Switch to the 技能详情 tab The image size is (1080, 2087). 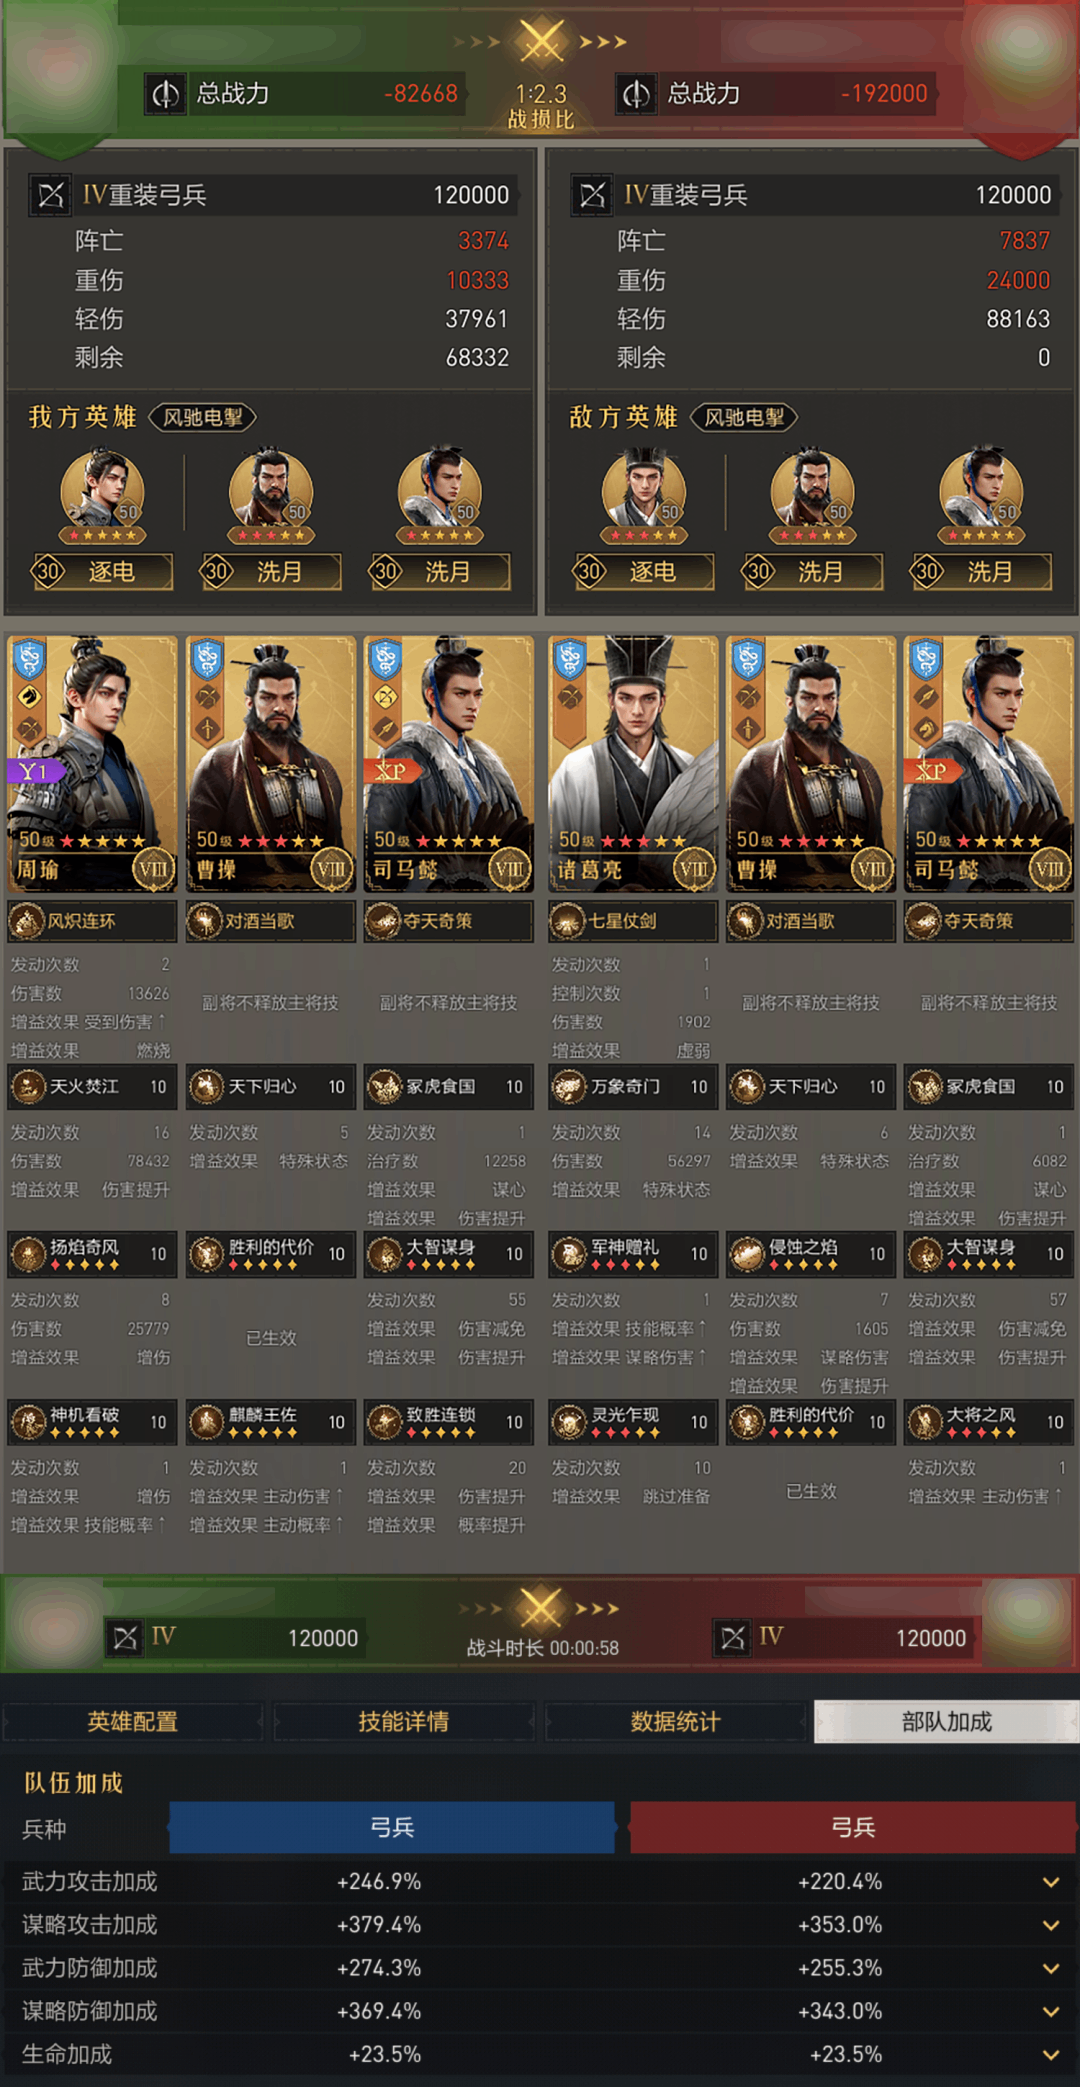[404, 1721]
